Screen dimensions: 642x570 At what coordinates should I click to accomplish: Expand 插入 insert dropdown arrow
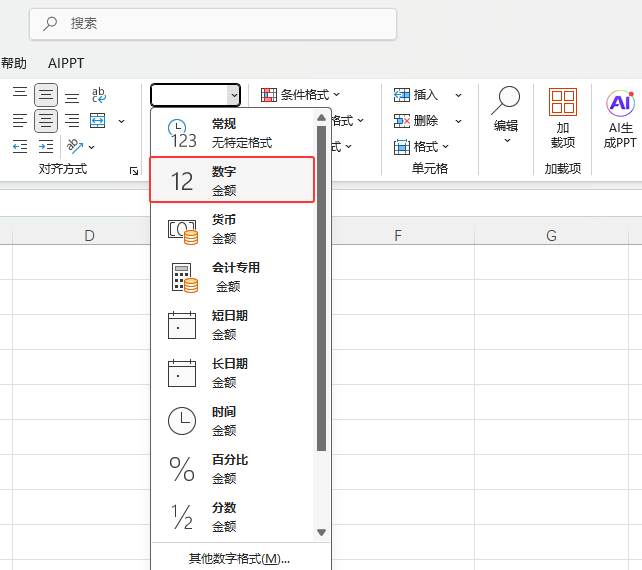coord(459,95)
